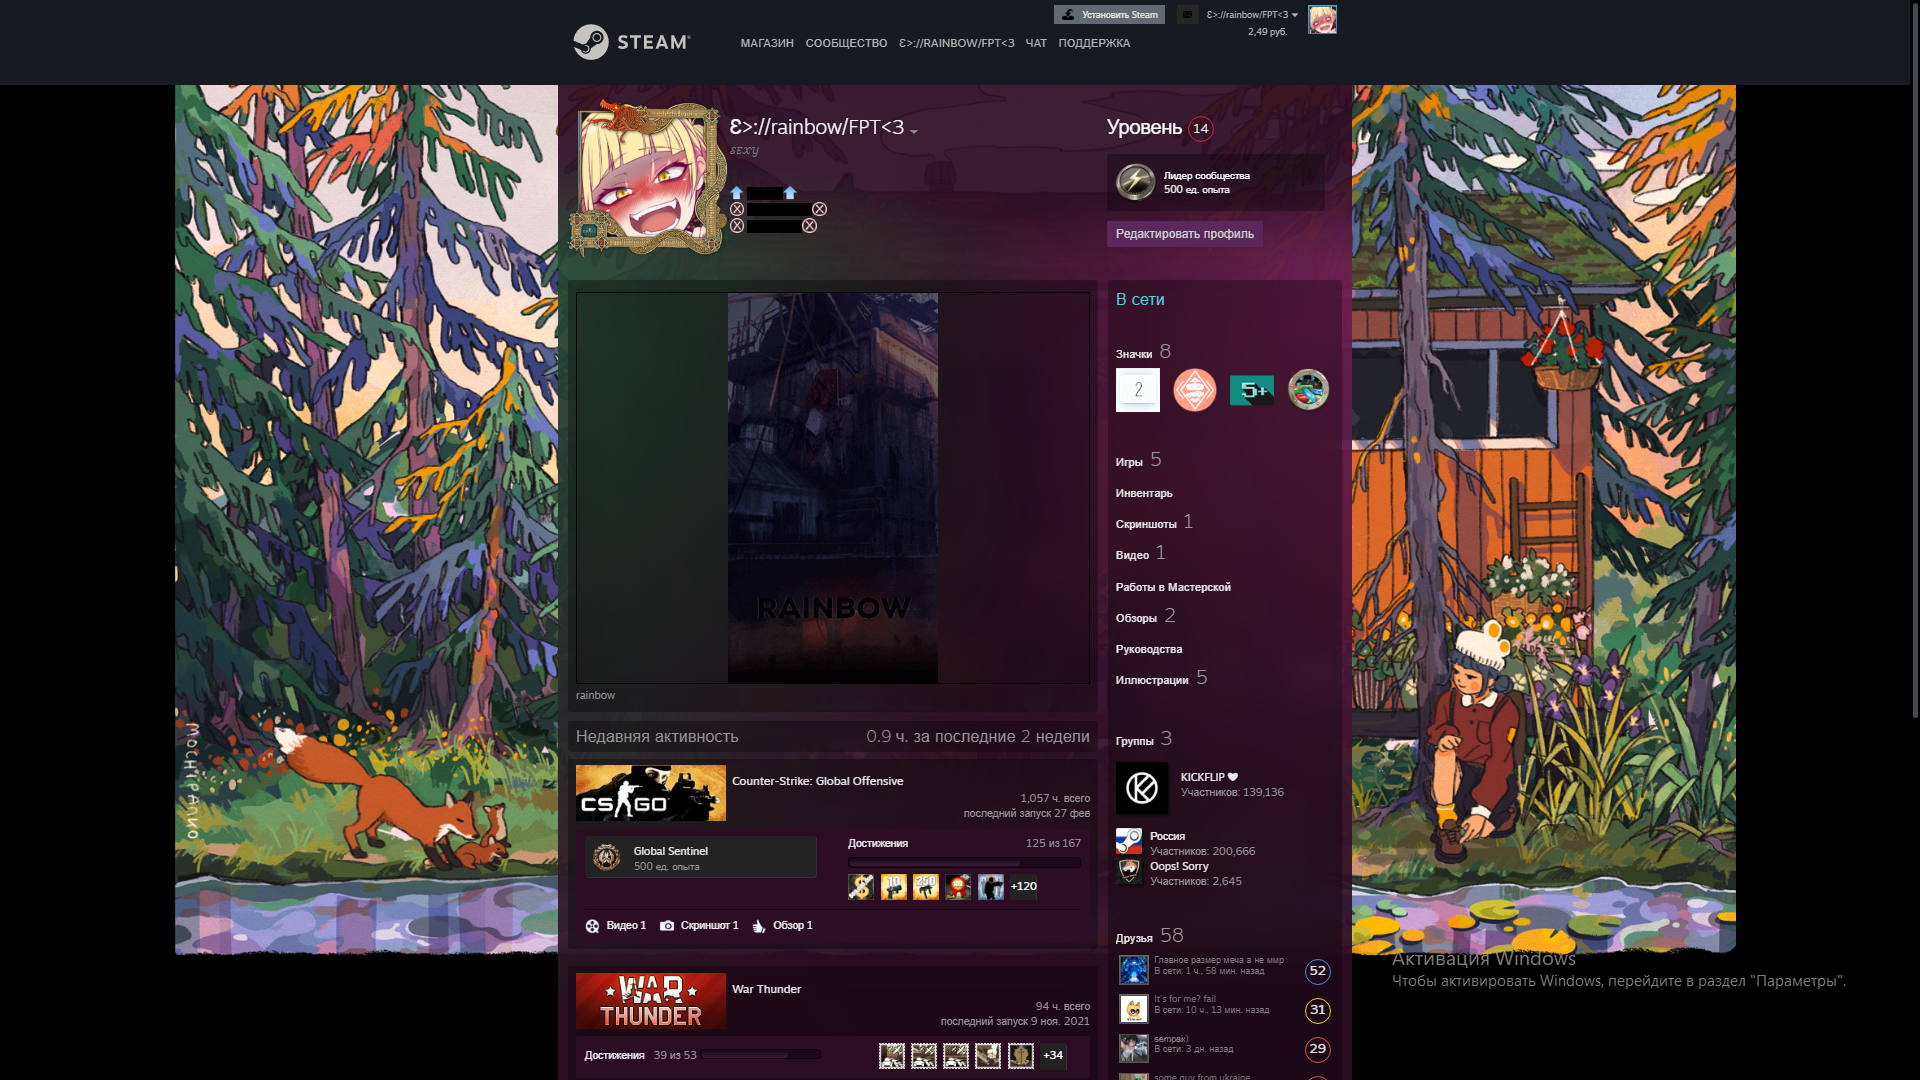Screen dimensions: 1920x1080
Task: Open Инвентарь link
Action: pos(1144,493)
